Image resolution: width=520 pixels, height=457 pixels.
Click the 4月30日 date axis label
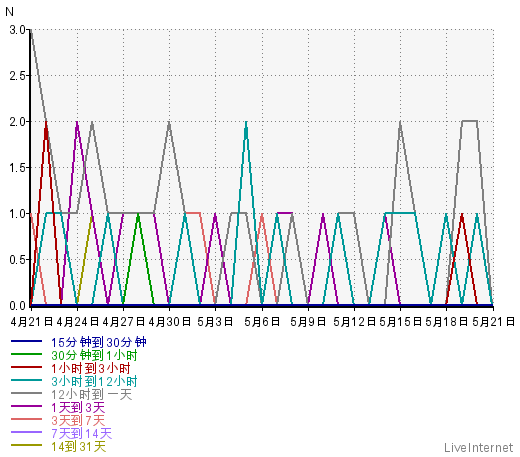click(x=170, y=322)
